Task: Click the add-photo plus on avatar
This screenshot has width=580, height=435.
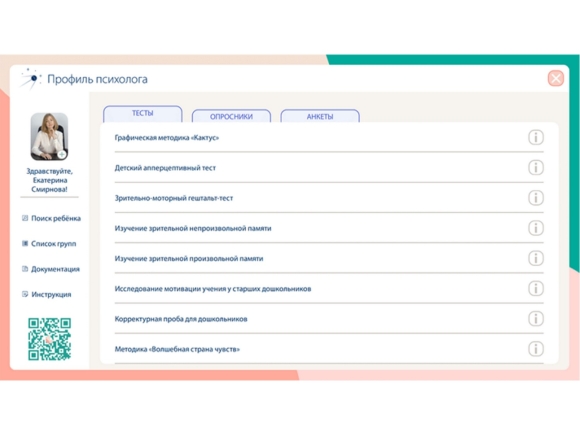Action: 62,154
